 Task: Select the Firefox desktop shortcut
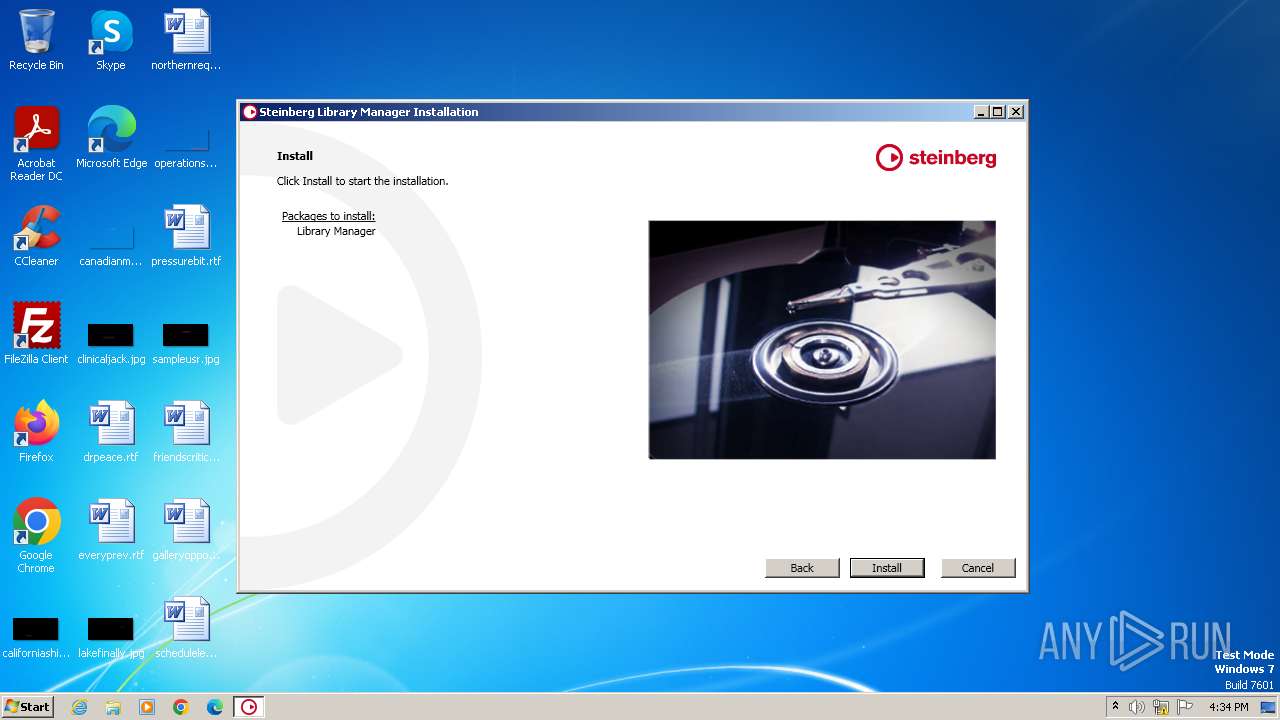[36, 432]
